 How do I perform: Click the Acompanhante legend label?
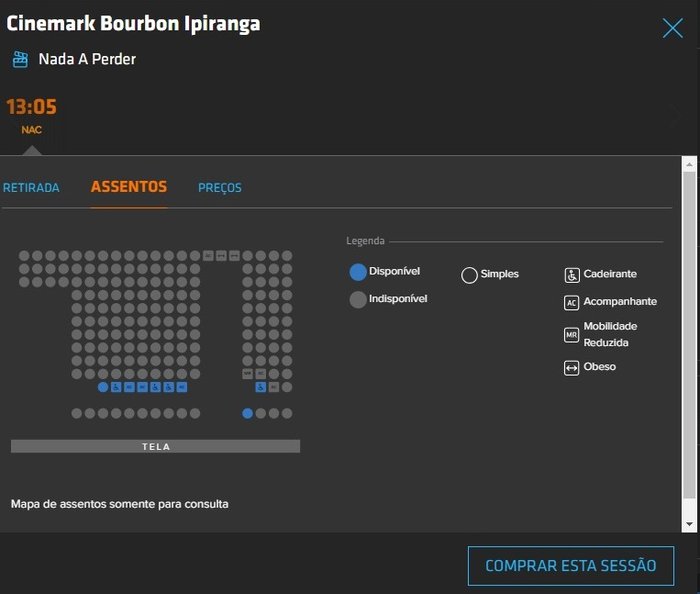[x=620, y=302]
